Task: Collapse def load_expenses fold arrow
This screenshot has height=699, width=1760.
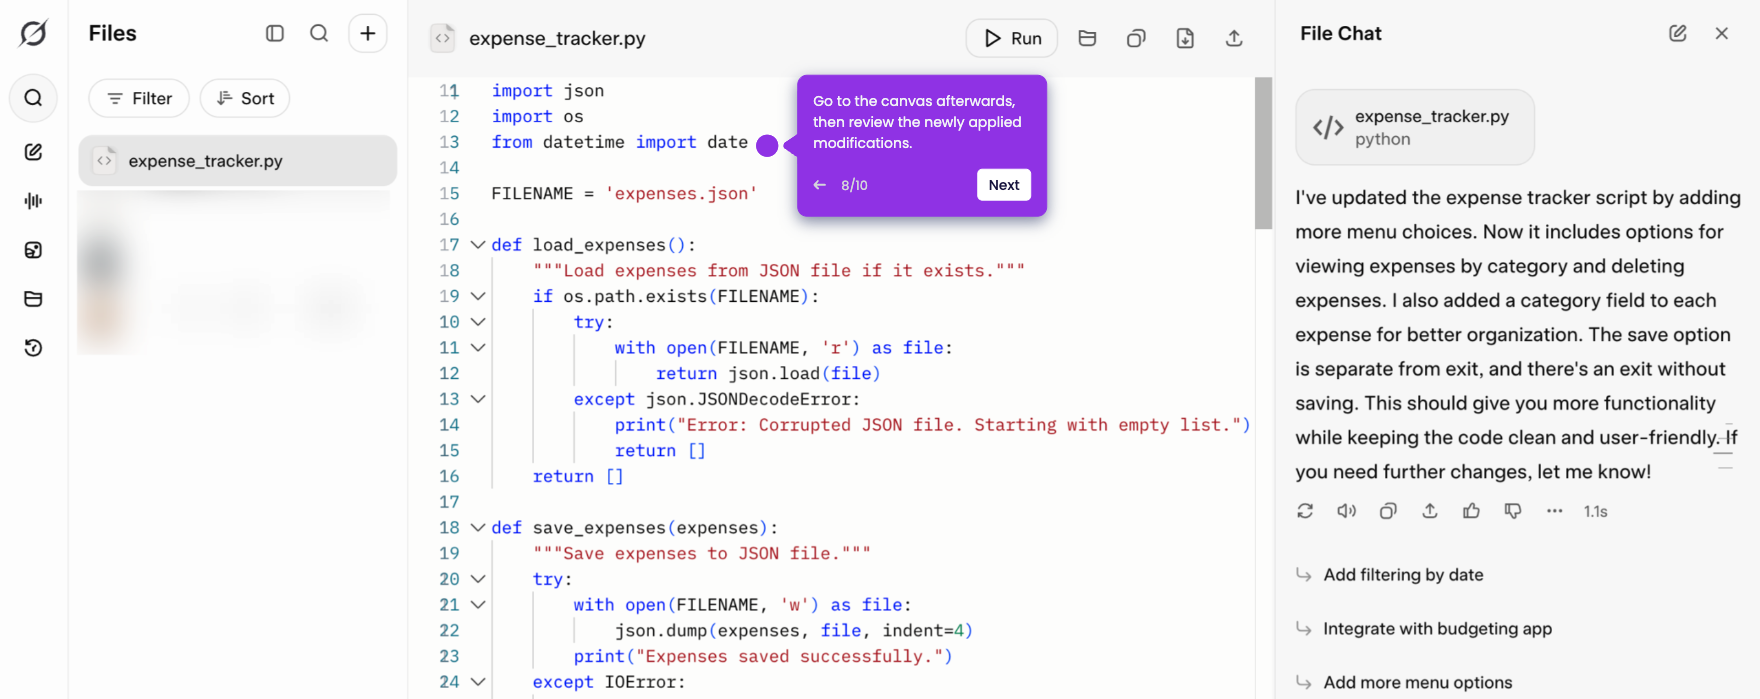Action: [x=478, y=245]
